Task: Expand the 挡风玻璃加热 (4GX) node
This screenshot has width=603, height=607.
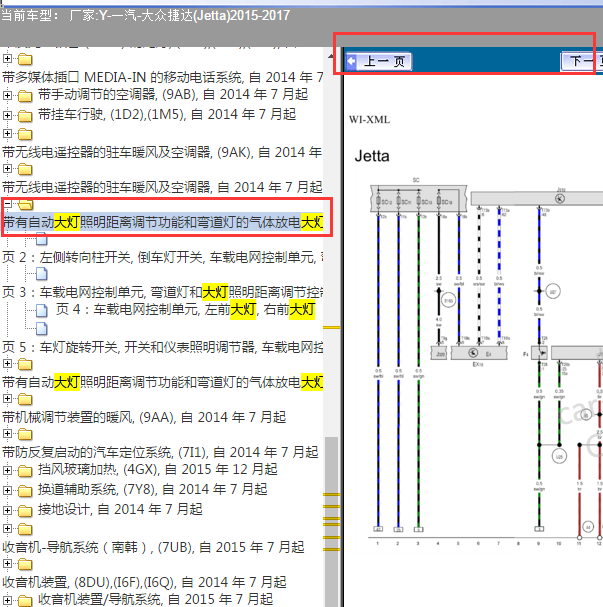Action: click(x=7, y=470)
